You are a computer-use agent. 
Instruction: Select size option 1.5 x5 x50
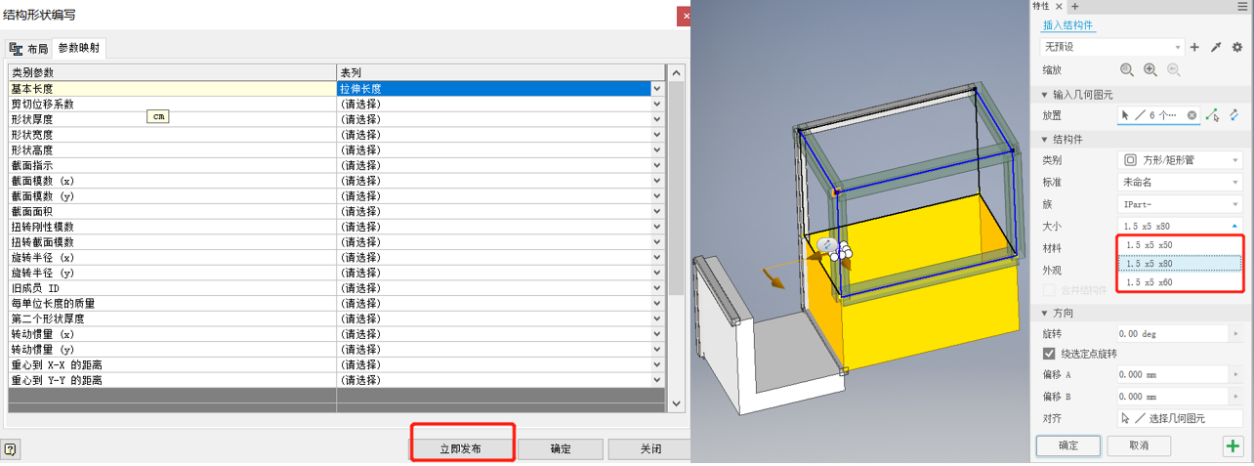(1179, 245)
